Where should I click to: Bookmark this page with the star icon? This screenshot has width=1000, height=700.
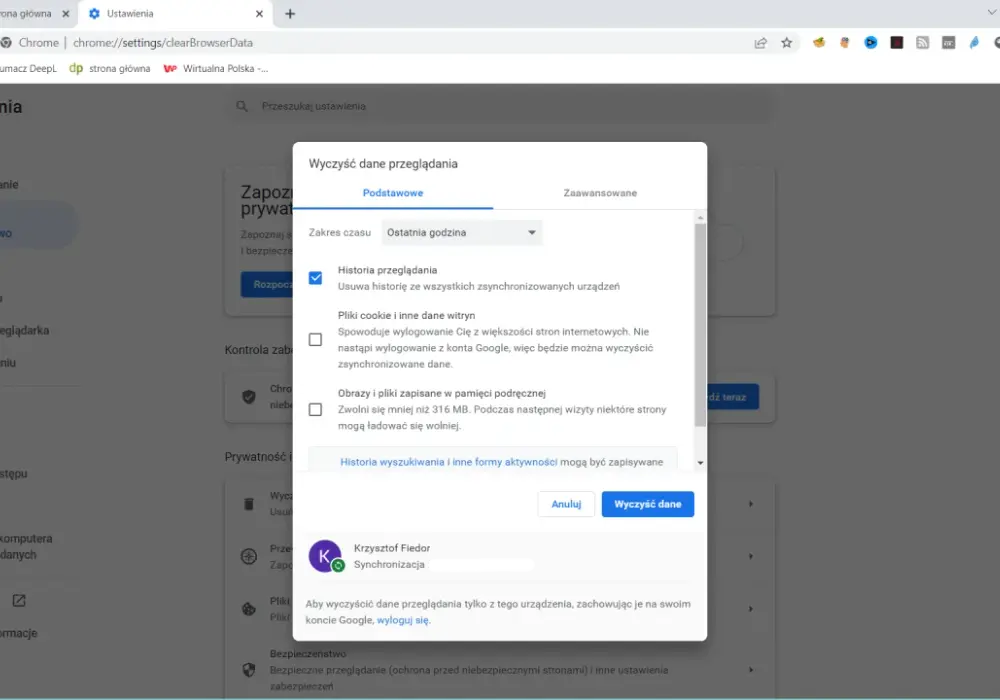tap(786, 43)
